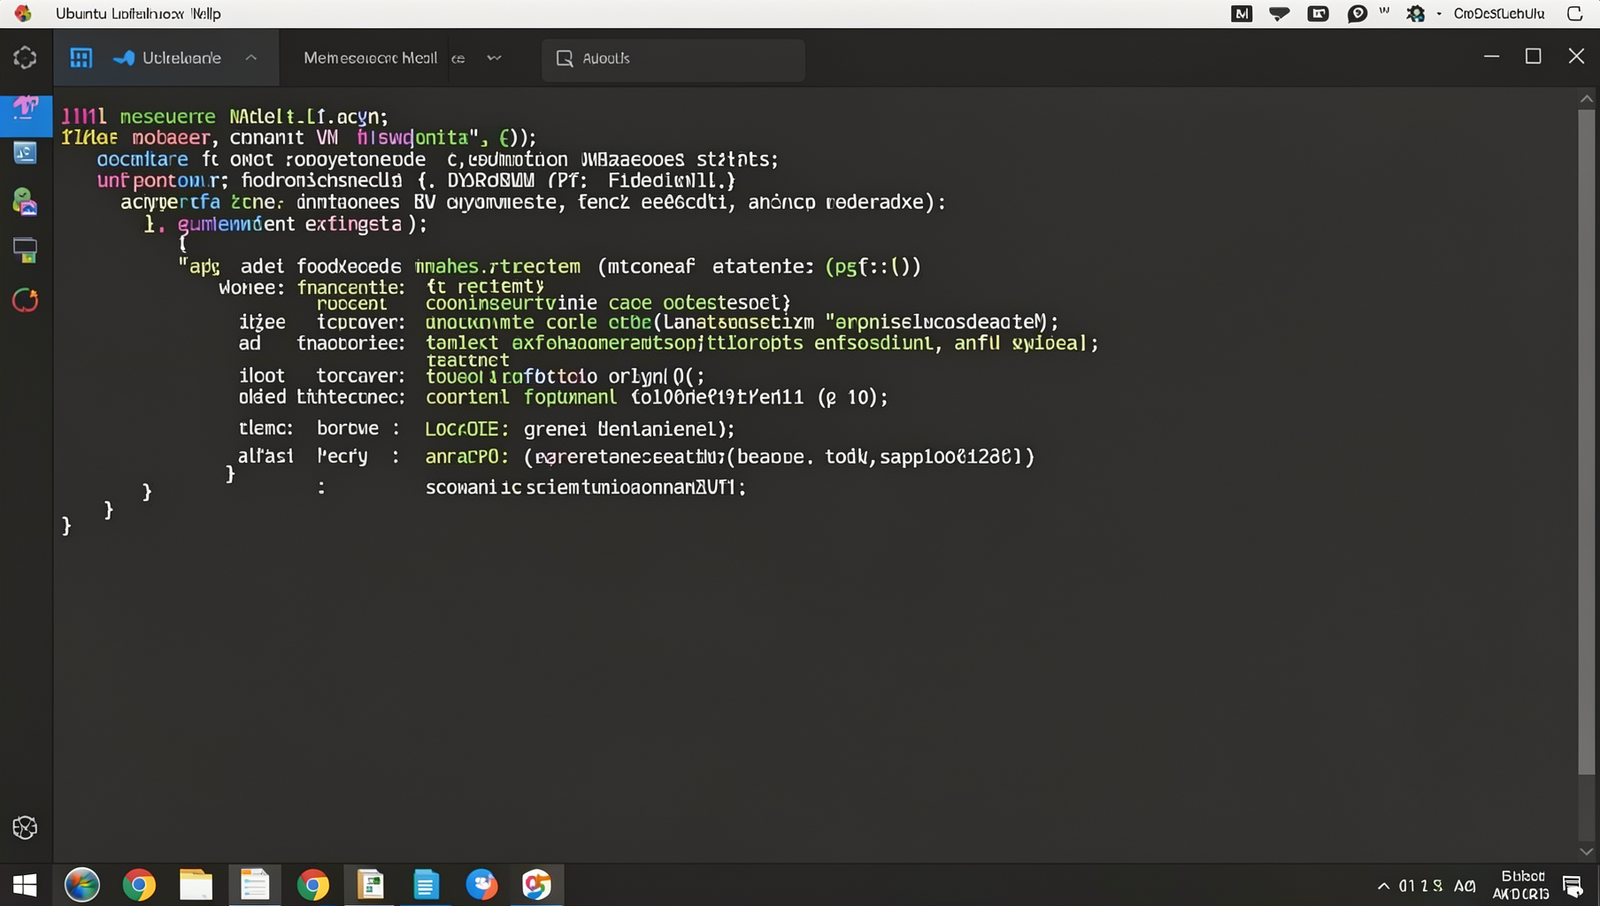Click the code line starting with 'unfpontom'
Viewport: 1600px width, 906px height.
point(416,181)
